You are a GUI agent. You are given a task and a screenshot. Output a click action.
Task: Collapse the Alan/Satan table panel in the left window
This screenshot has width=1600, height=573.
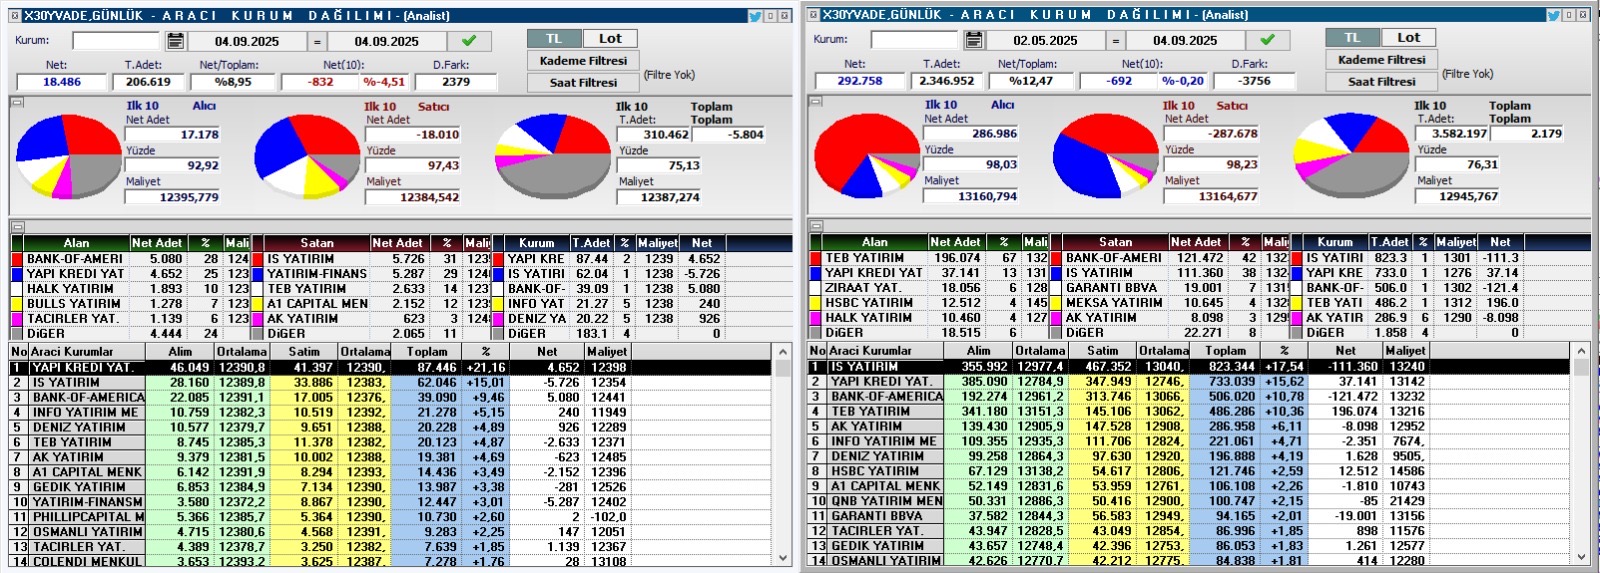pyautogui.click(x=17, y=227)
